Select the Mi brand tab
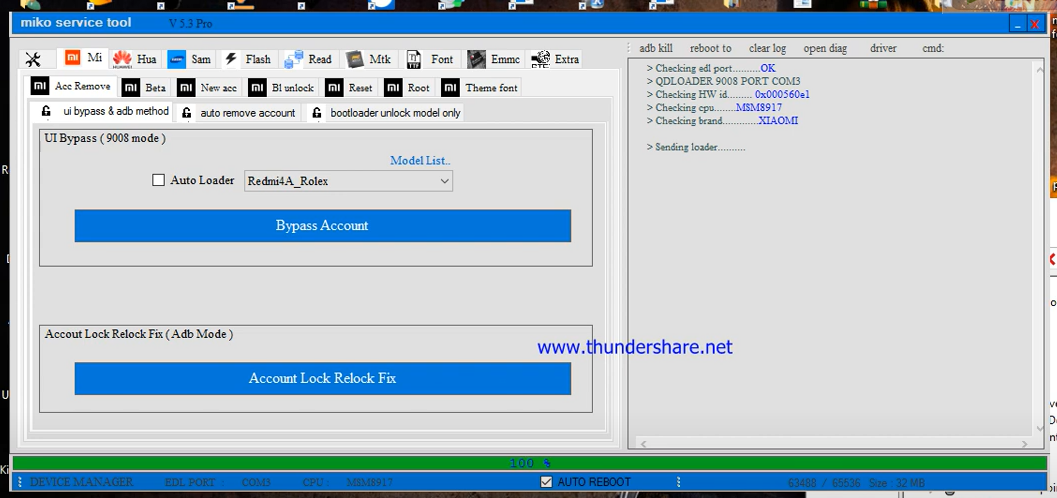The width and height of the screenshot is (1057, 498). pos(84,58)
